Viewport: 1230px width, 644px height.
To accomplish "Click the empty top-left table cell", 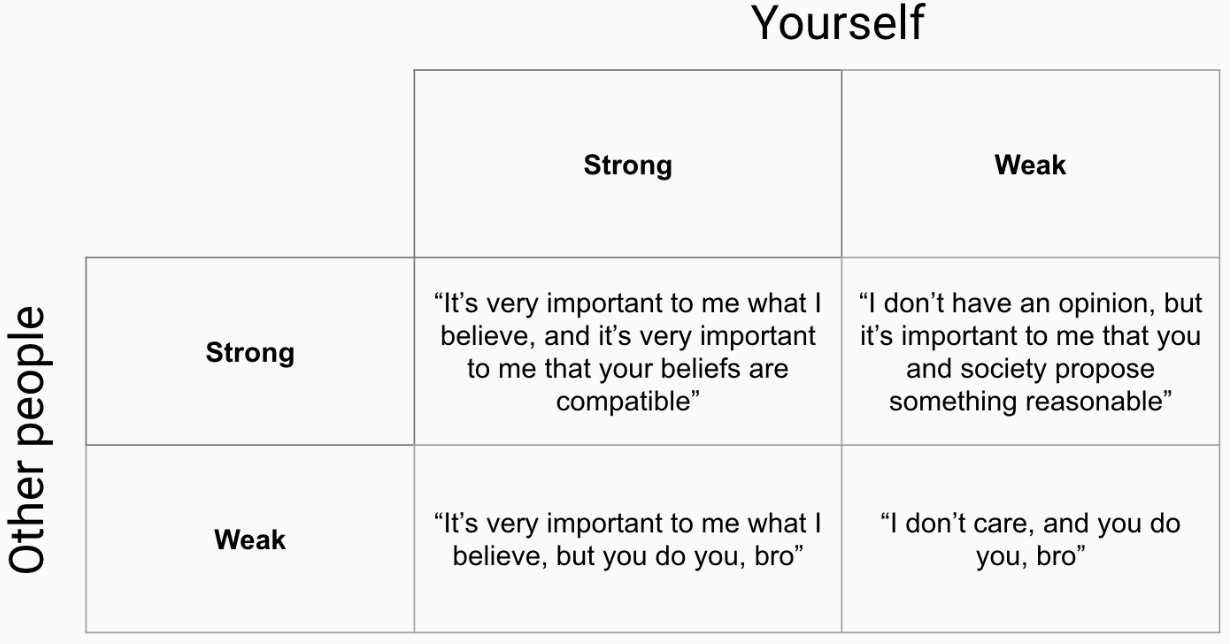I will [250, 165].
